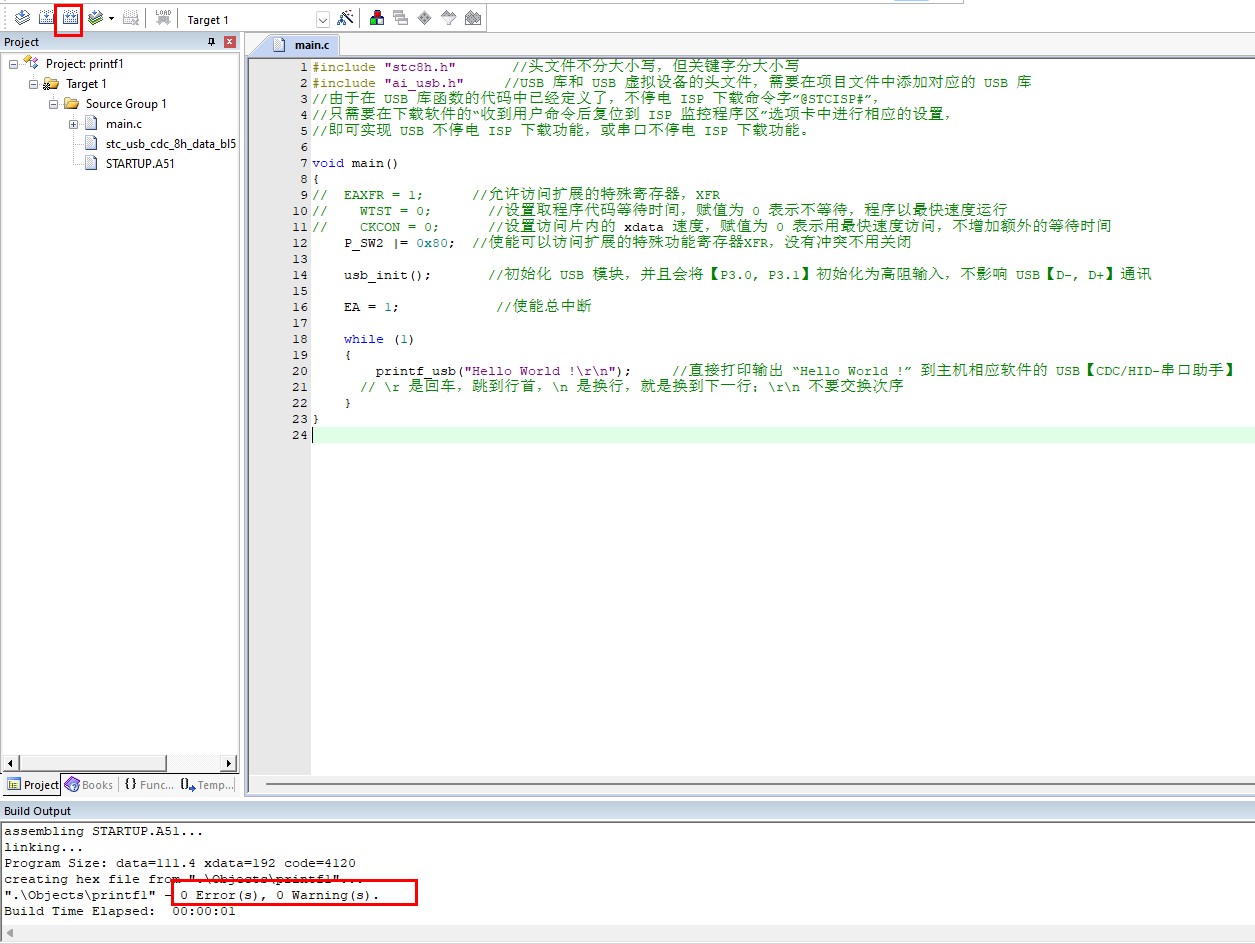Open the Manage Project Items icon
The width and height of the screenshot is (1255, 944).
pos(377,18)
